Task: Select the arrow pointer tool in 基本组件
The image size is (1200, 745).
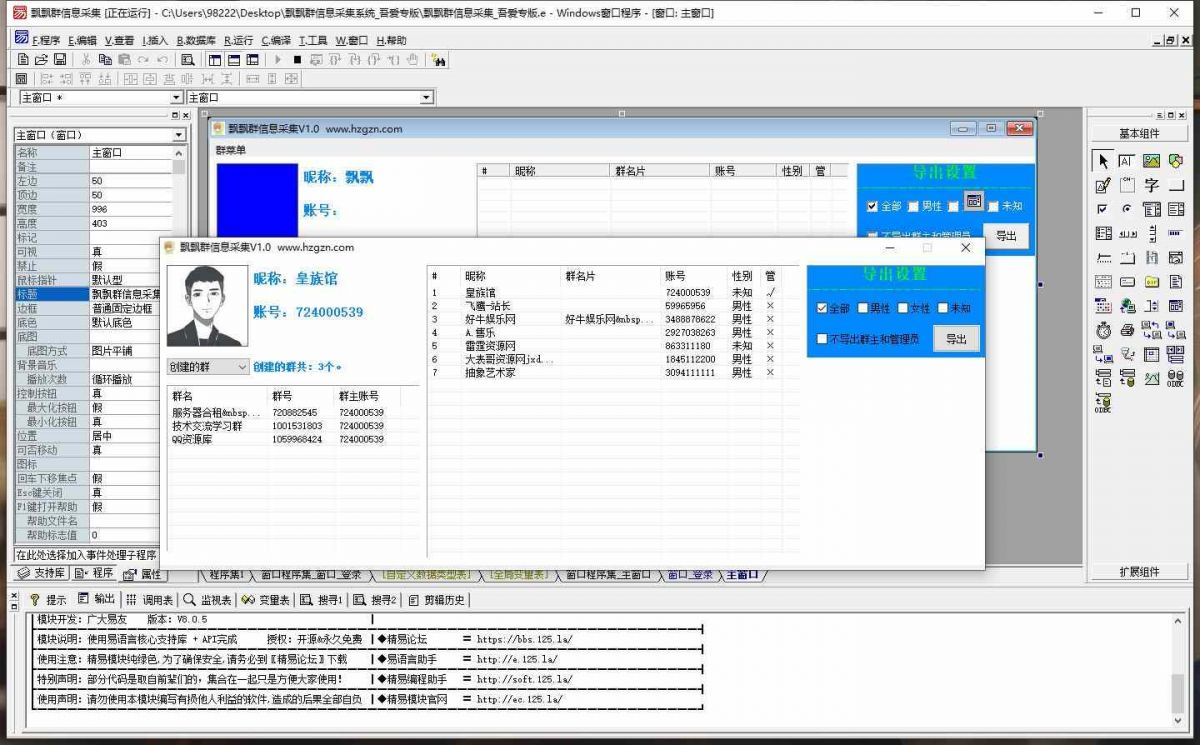Action: pyautogui.click(x=1103, y=161)
